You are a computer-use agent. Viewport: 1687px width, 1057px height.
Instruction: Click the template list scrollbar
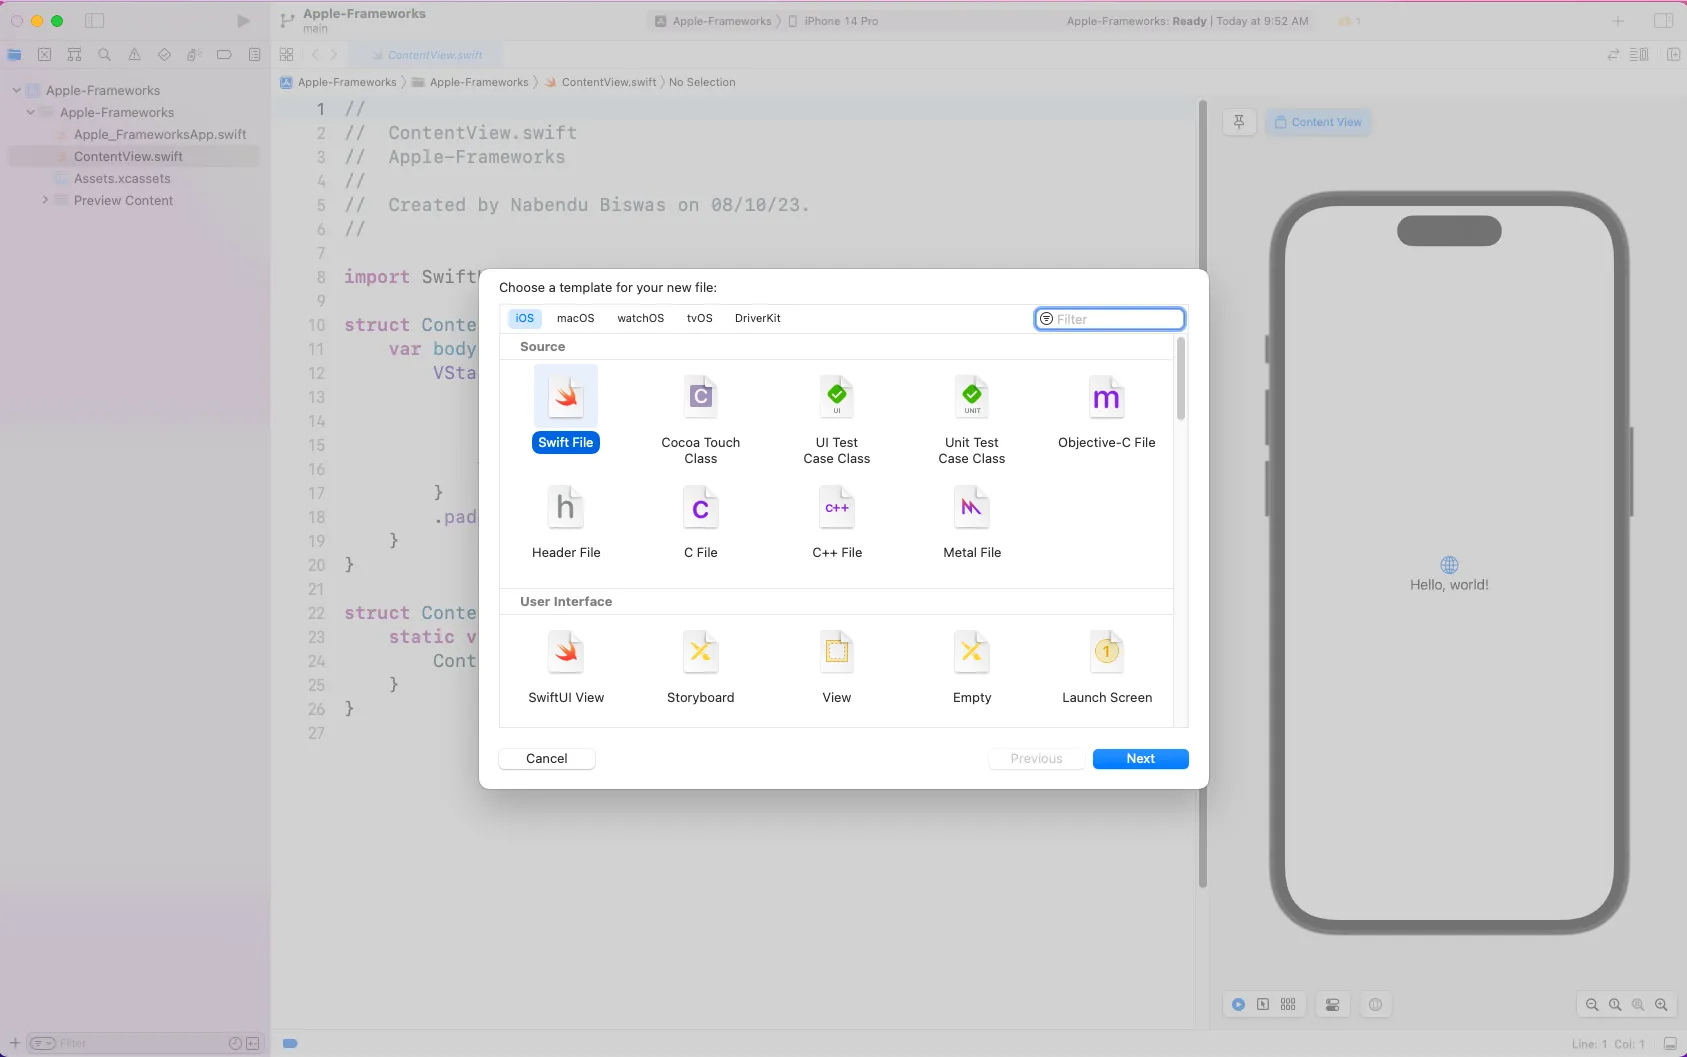tap(1181, 378)
